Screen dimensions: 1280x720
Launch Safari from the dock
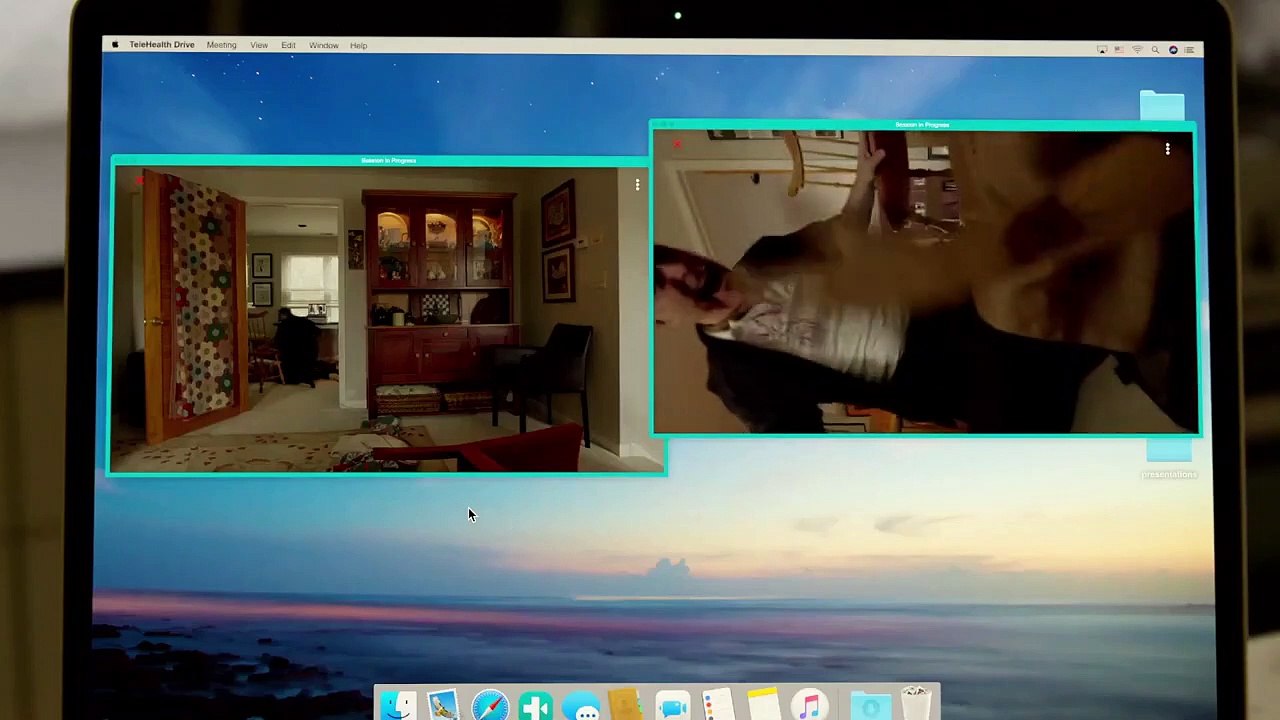(490, 704)
